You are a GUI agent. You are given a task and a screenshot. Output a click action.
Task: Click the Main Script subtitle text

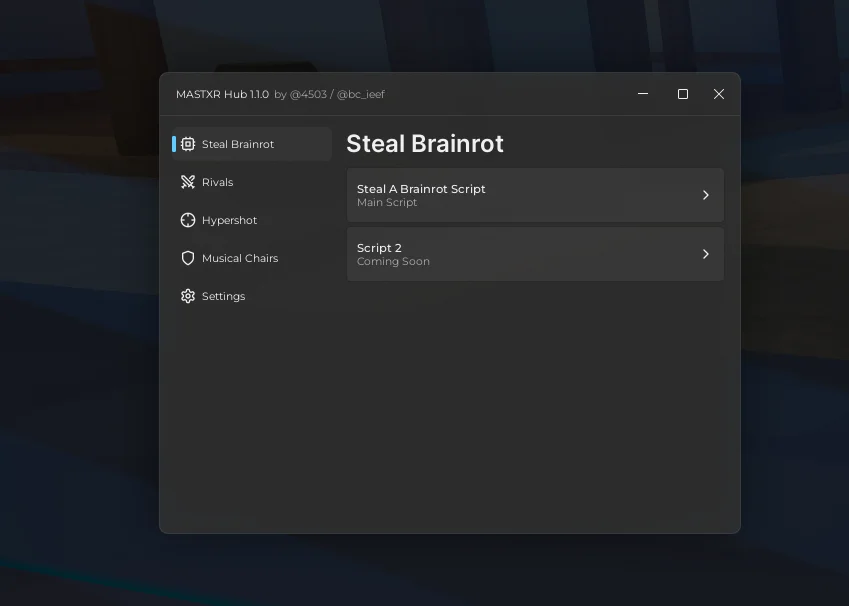point(387,203)
